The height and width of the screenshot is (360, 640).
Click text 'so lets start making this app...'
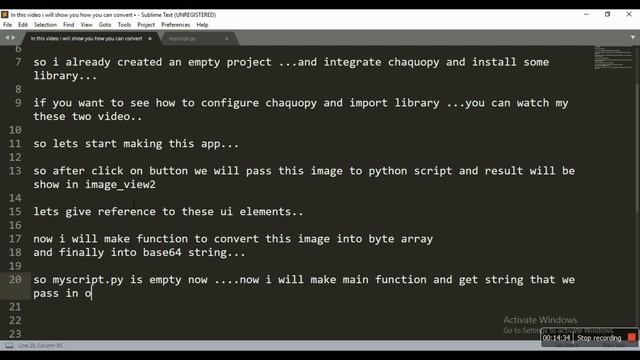click(136, 144)
